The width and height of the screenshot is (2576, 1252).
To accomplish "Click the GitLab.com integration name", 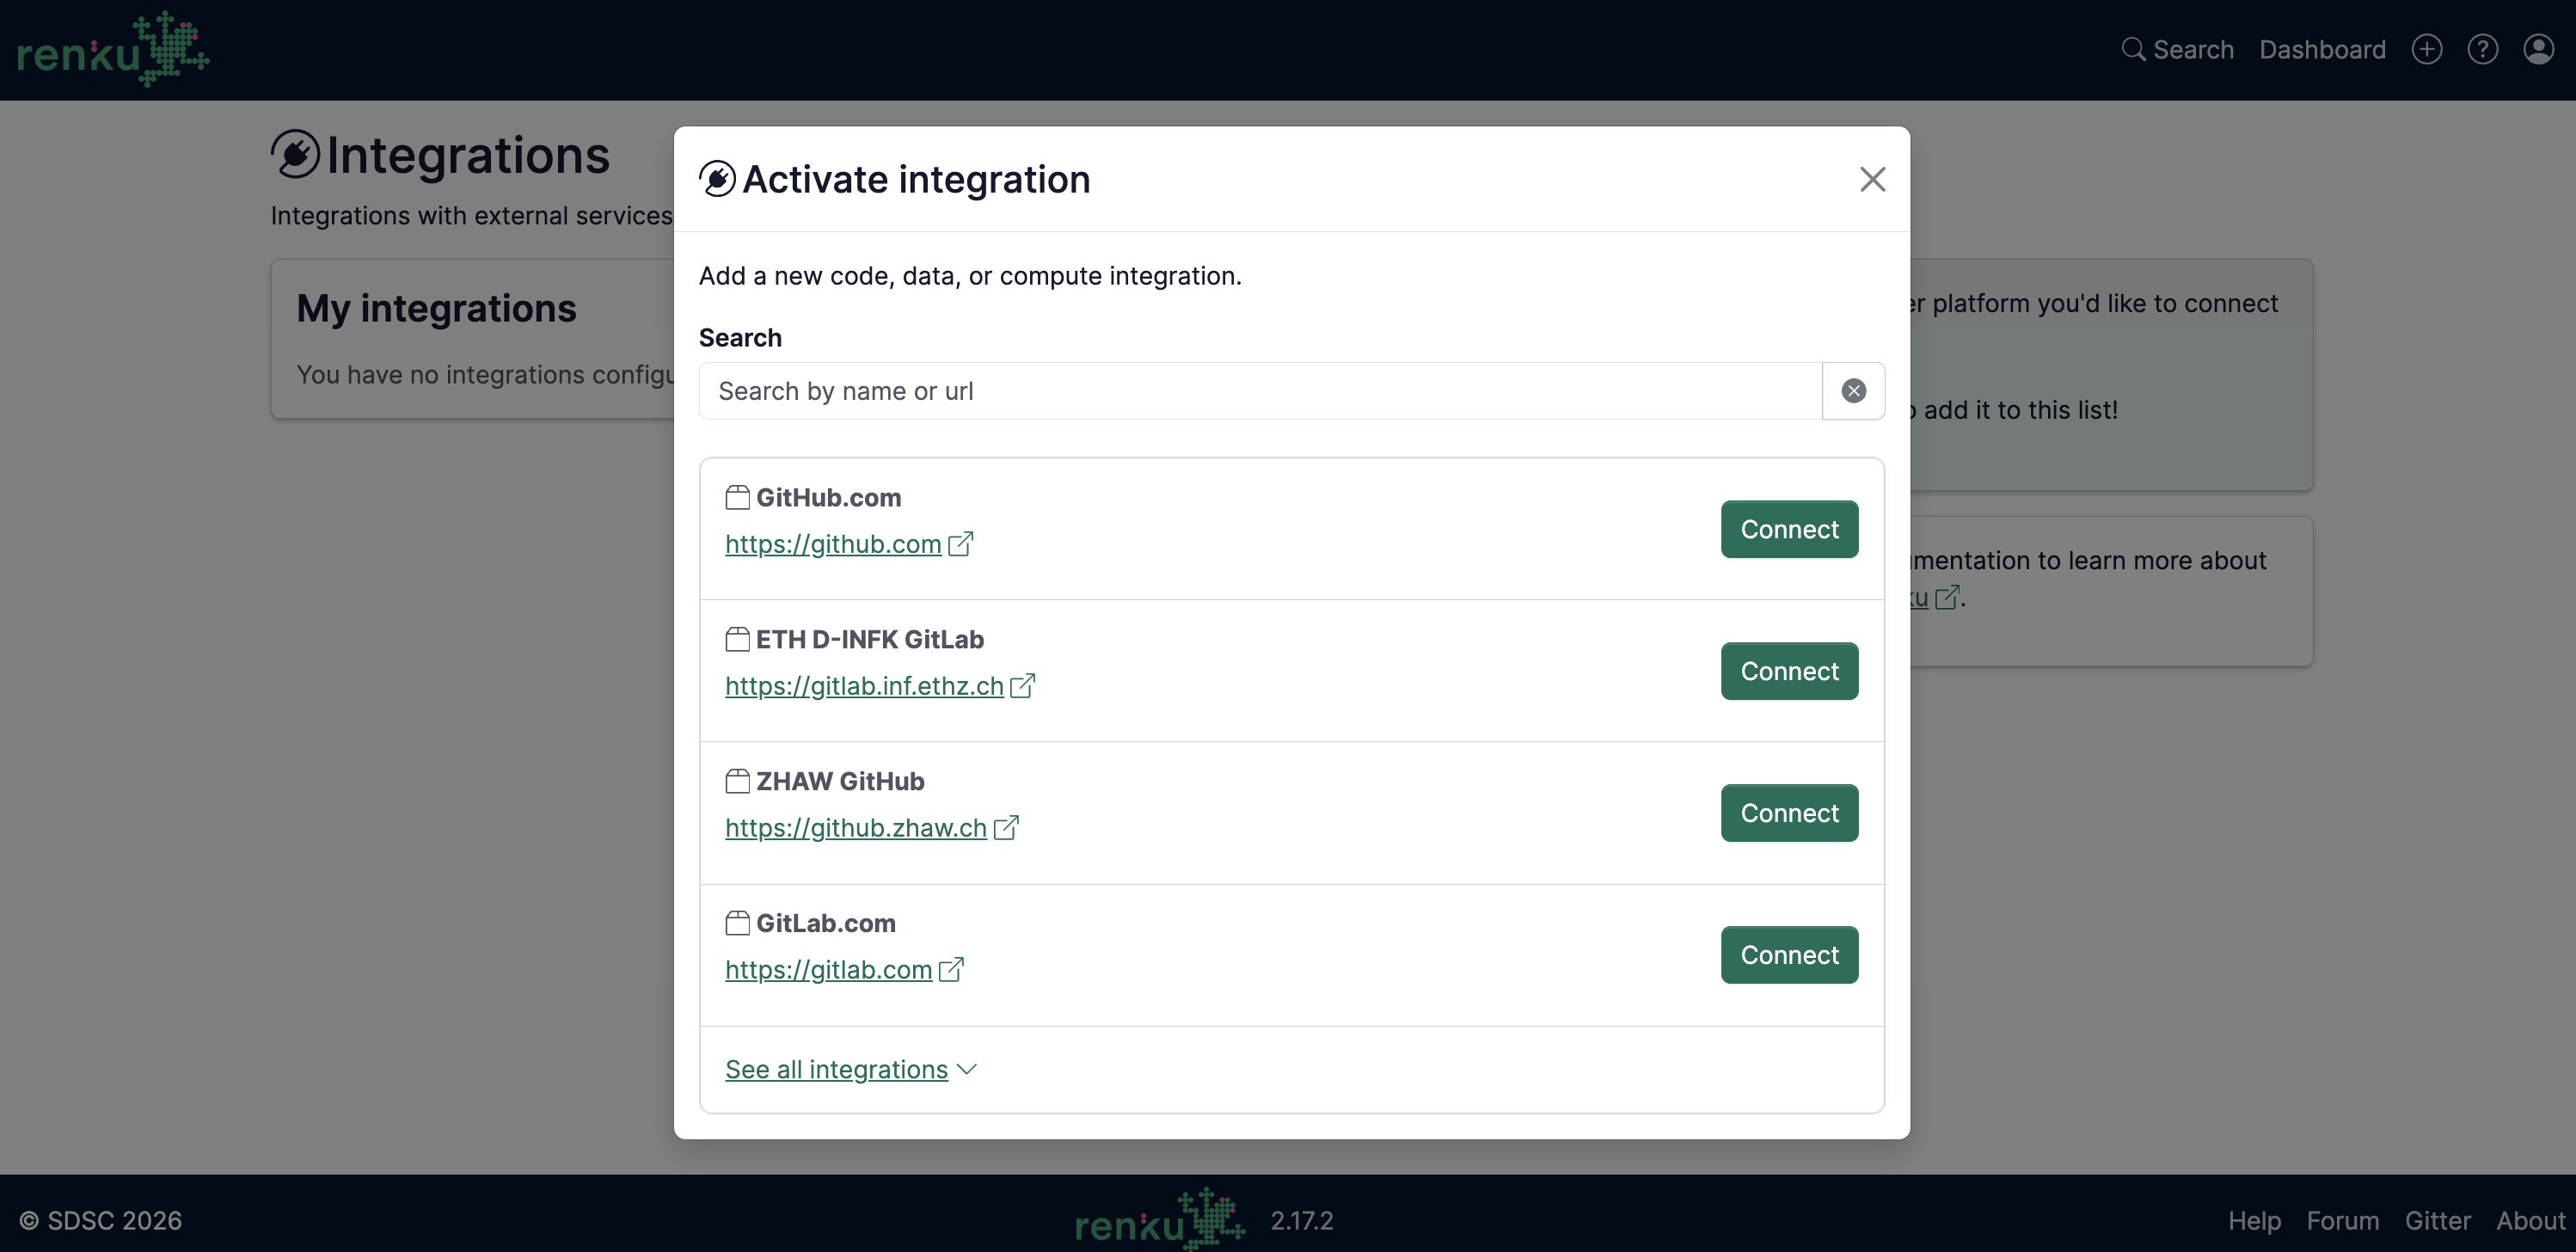I will [x=825, y=923].
